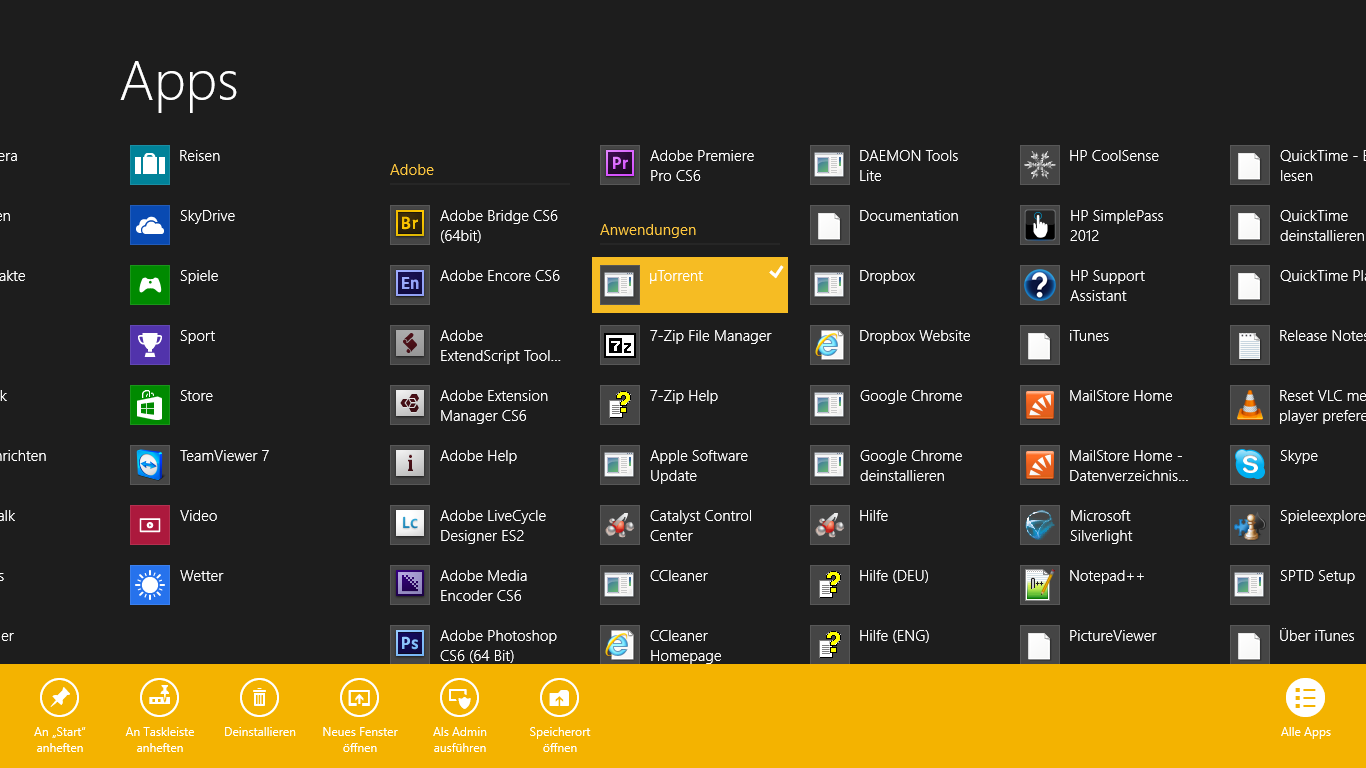Launch Notepad++ icon

(x=1040, y=585)
